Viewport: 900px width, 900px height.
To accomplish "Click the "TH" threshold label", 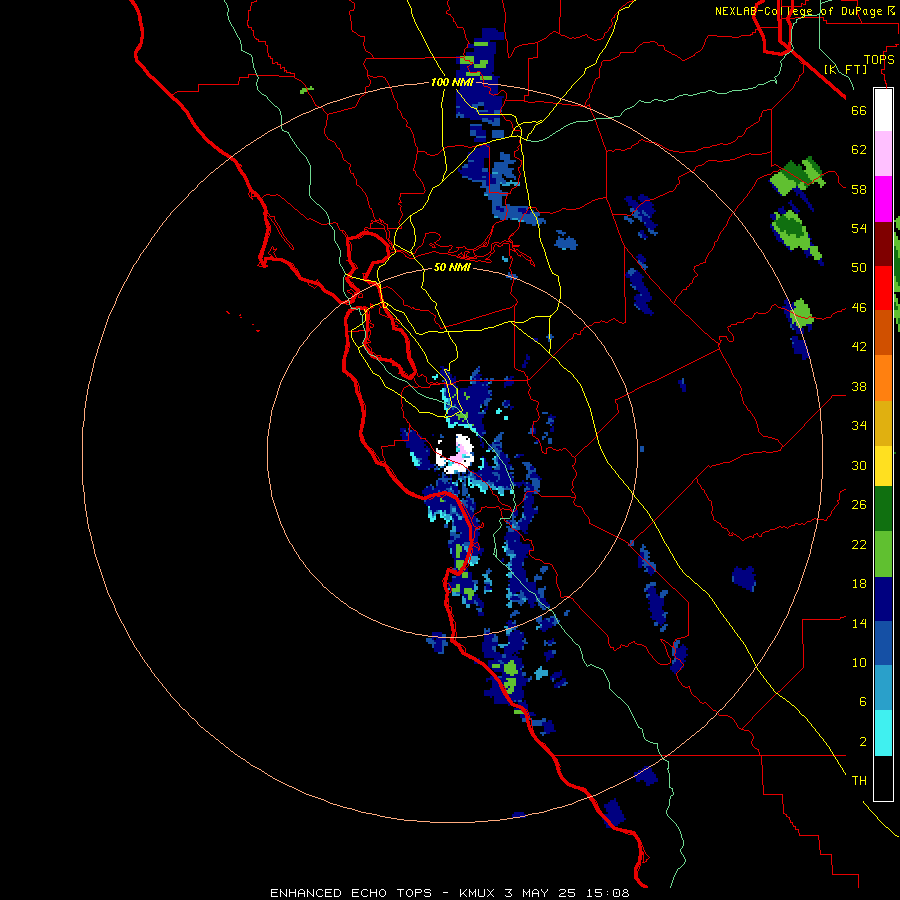I will point(859,781).
